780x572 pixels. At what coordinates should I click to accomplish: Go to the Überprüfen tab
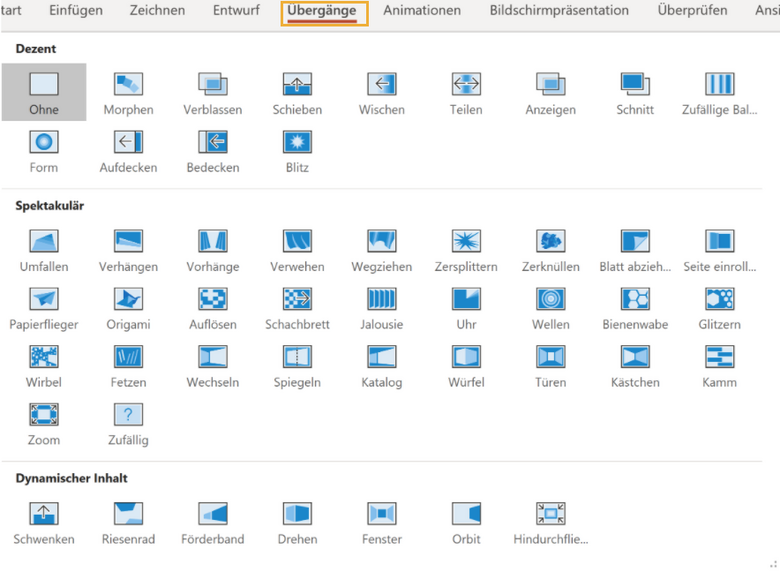692,10
